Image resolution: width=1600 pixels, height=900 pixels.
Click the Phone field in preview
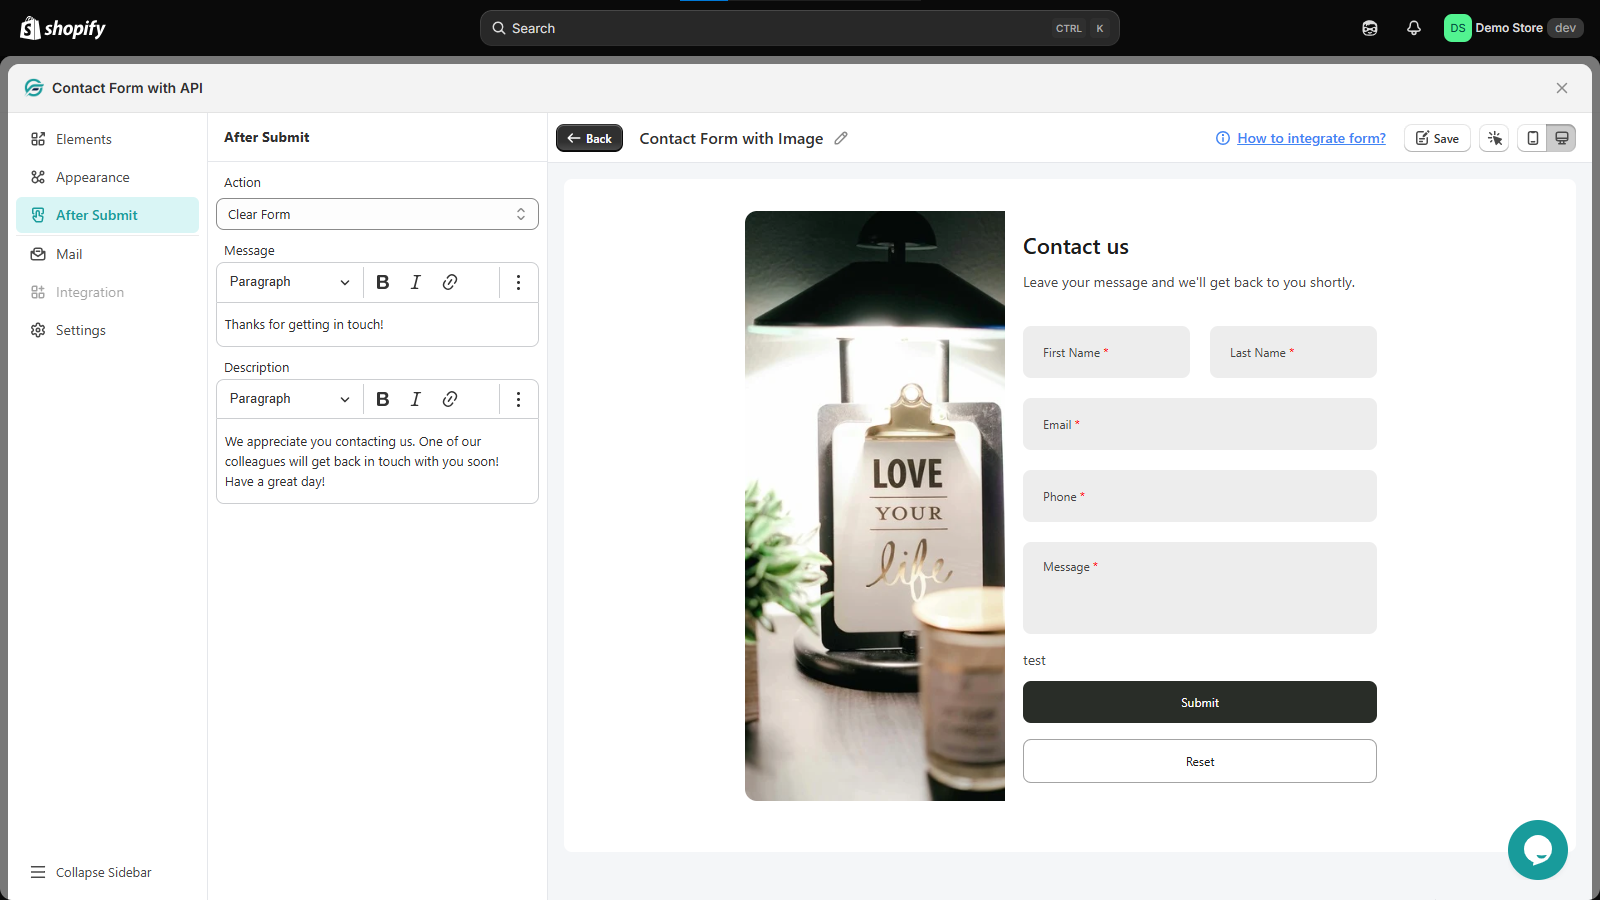[1200, 496]
